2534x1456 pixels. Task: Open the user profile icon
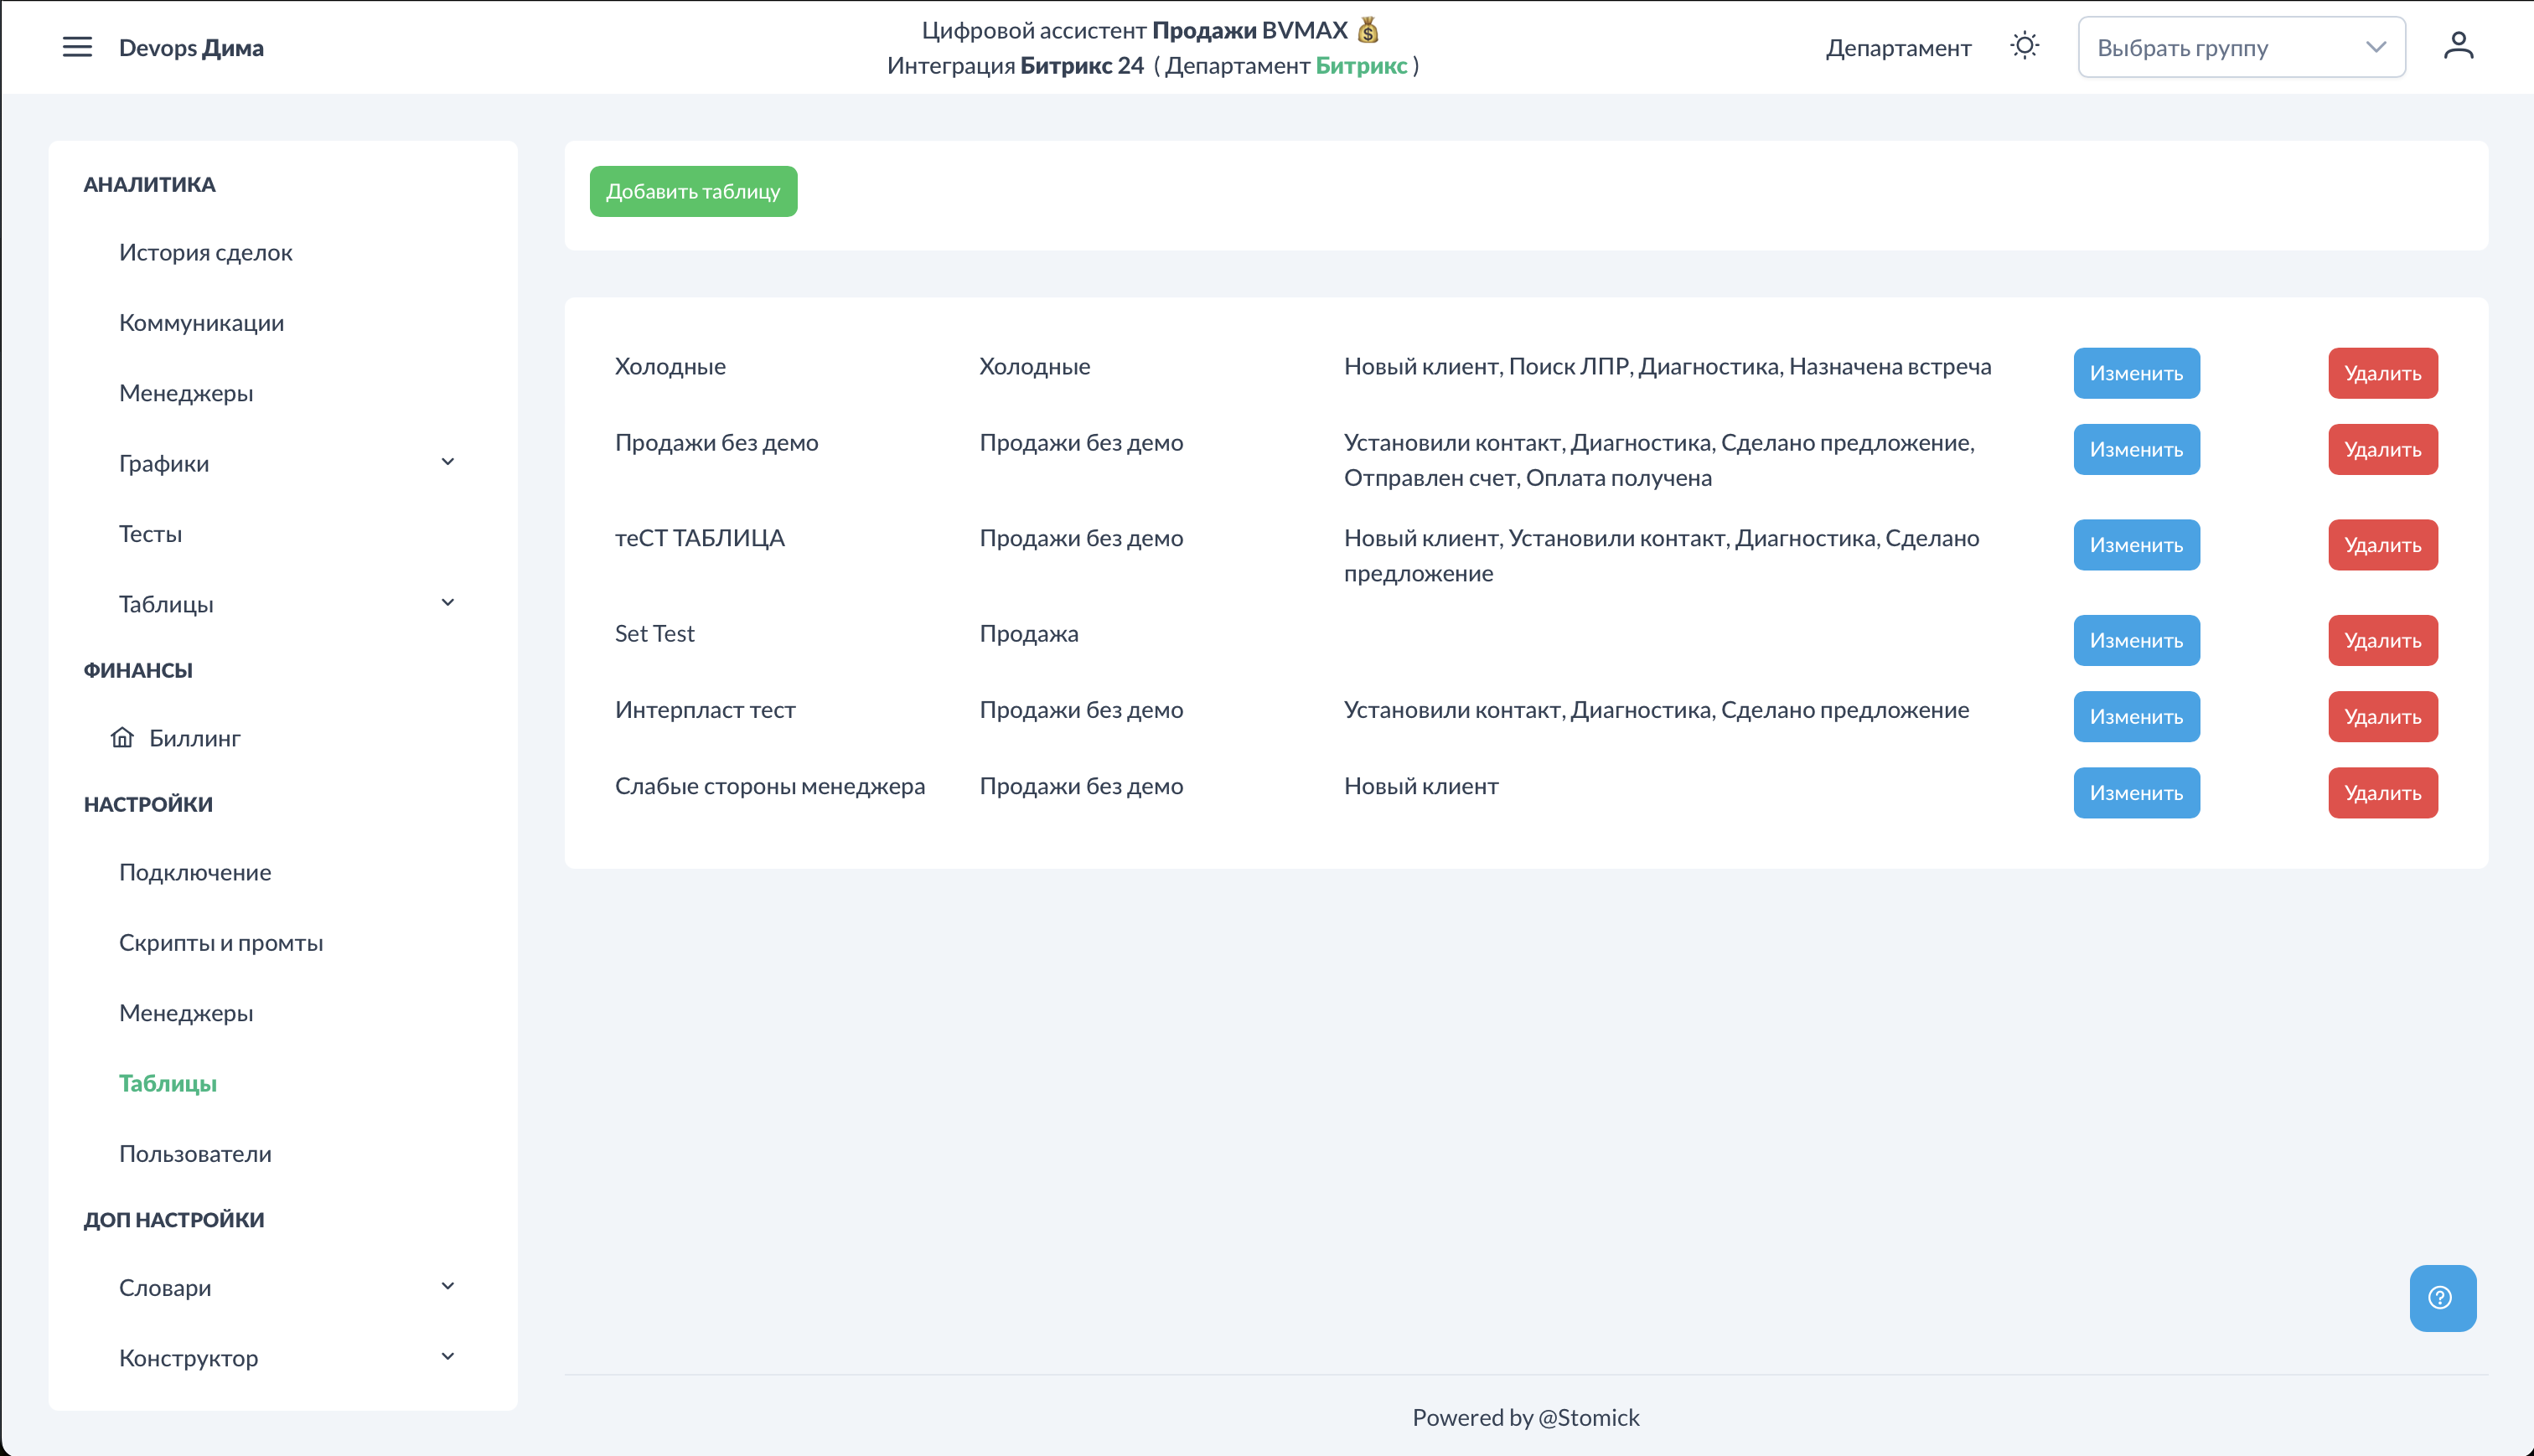pos(2458,46)
